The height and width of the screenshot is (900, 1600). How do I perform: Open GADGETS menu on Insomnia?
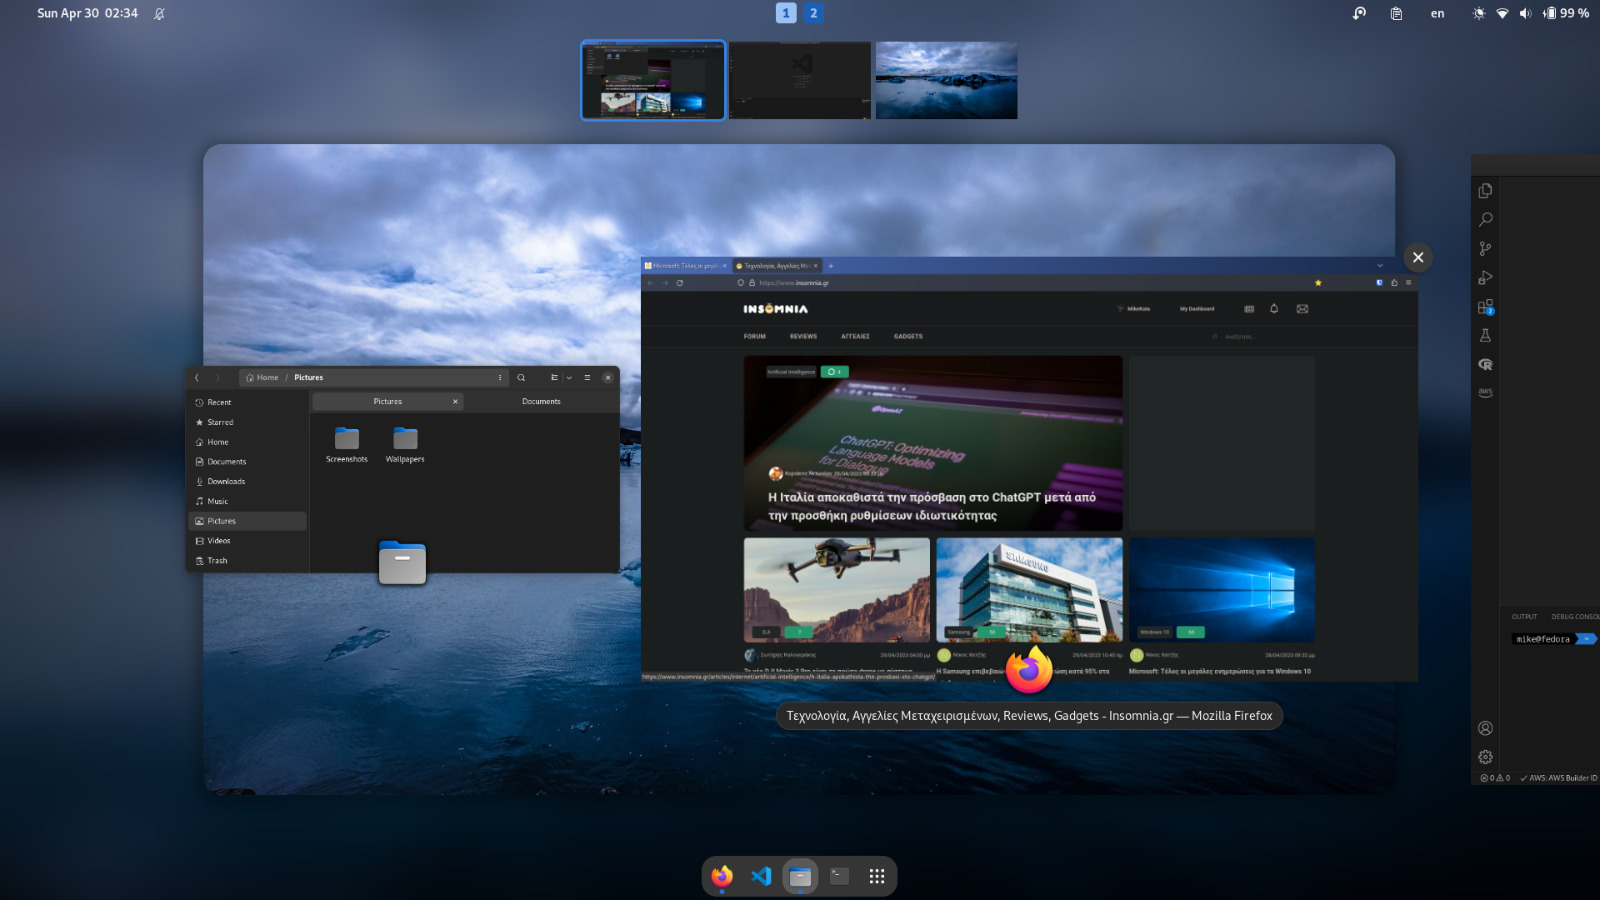908,336
